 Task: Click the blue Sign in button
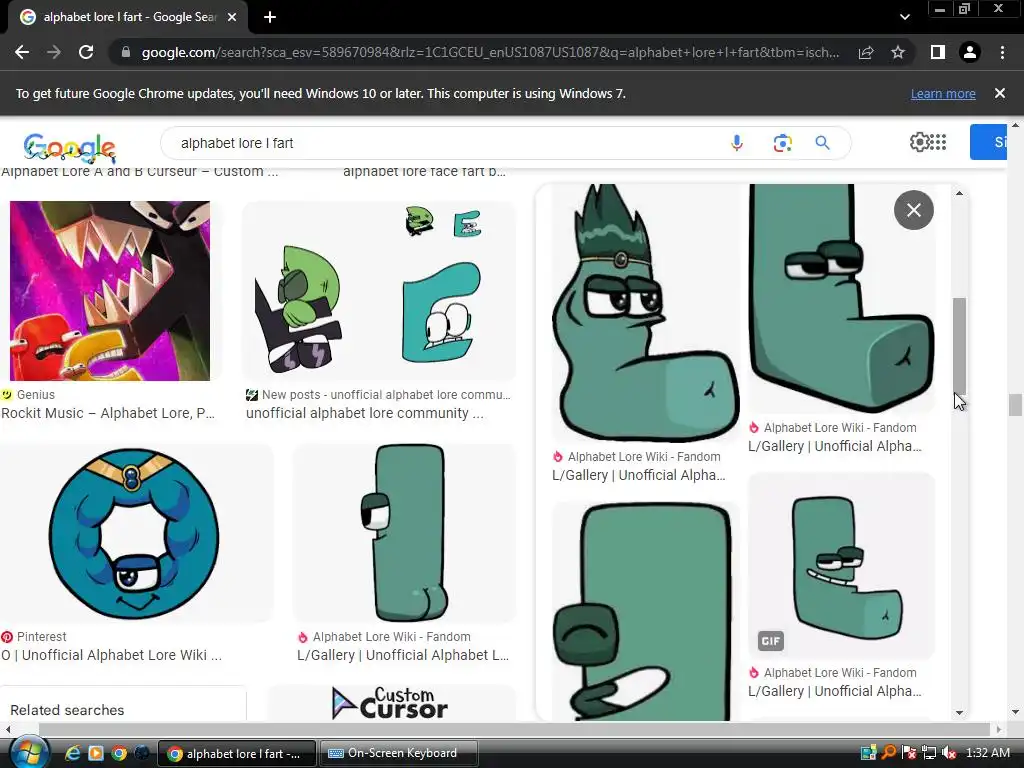(989, 142)
